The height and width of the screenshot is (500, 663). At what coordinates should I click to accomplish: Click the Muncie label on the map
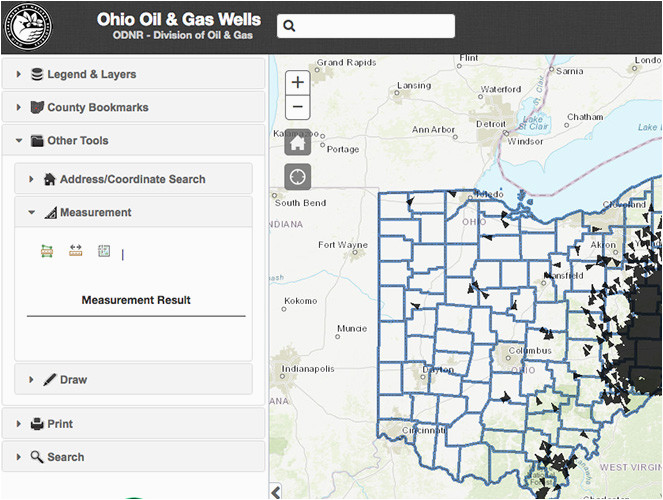(x=352, y=328)
